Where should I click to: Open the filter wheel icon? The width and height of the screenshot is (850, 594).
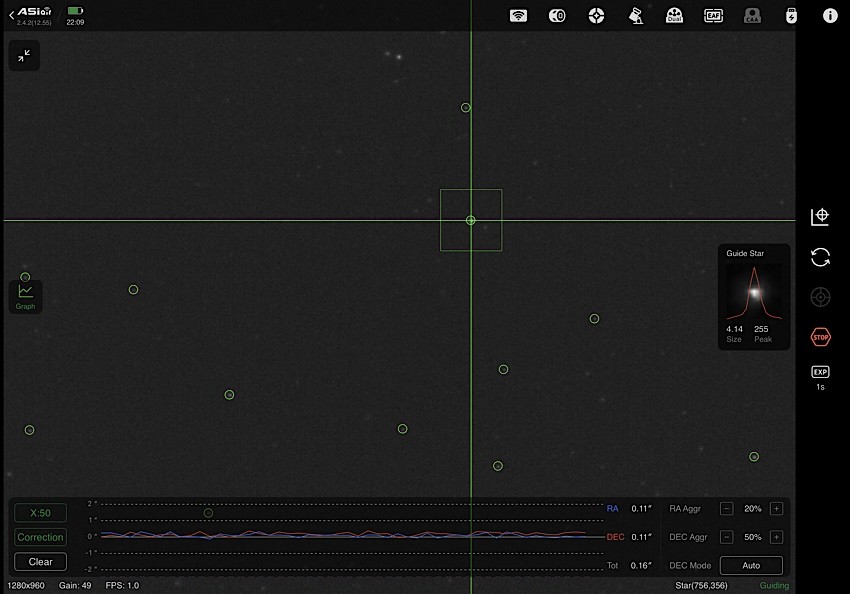coord(596,15)
